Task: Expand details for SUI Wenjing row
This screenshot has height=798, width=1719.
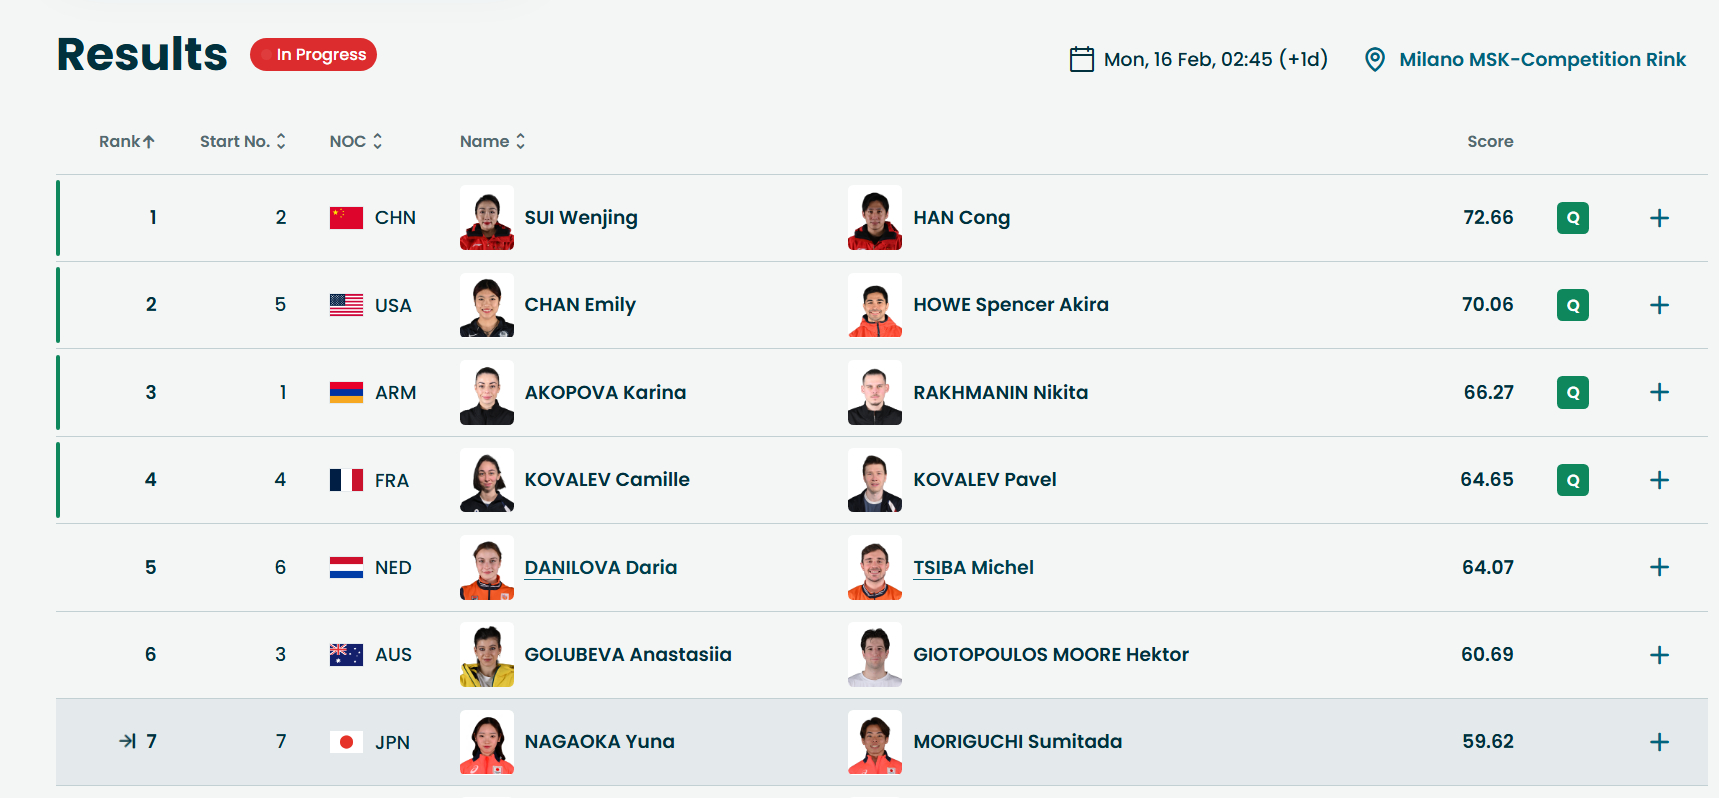Action: tap(1659, 218)
